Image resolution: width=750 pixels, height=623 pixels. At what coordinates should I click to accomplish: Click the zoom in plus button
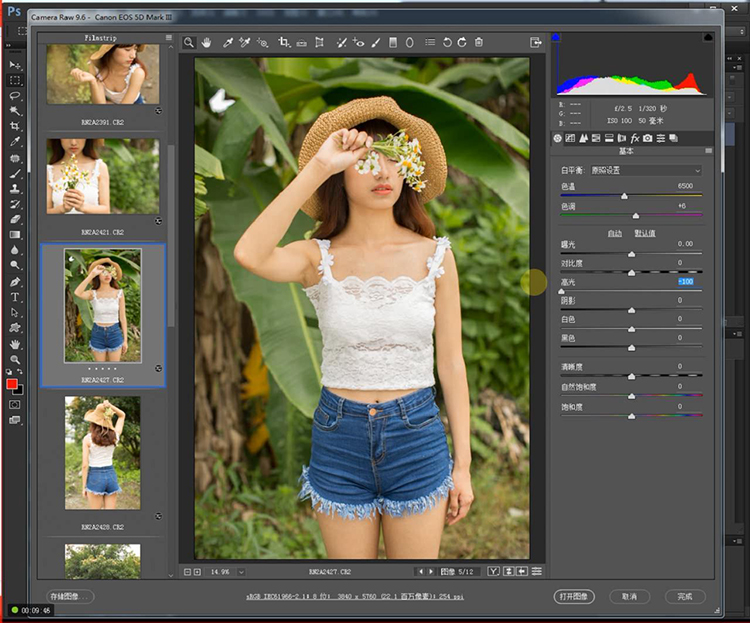[x=197, y=572]
